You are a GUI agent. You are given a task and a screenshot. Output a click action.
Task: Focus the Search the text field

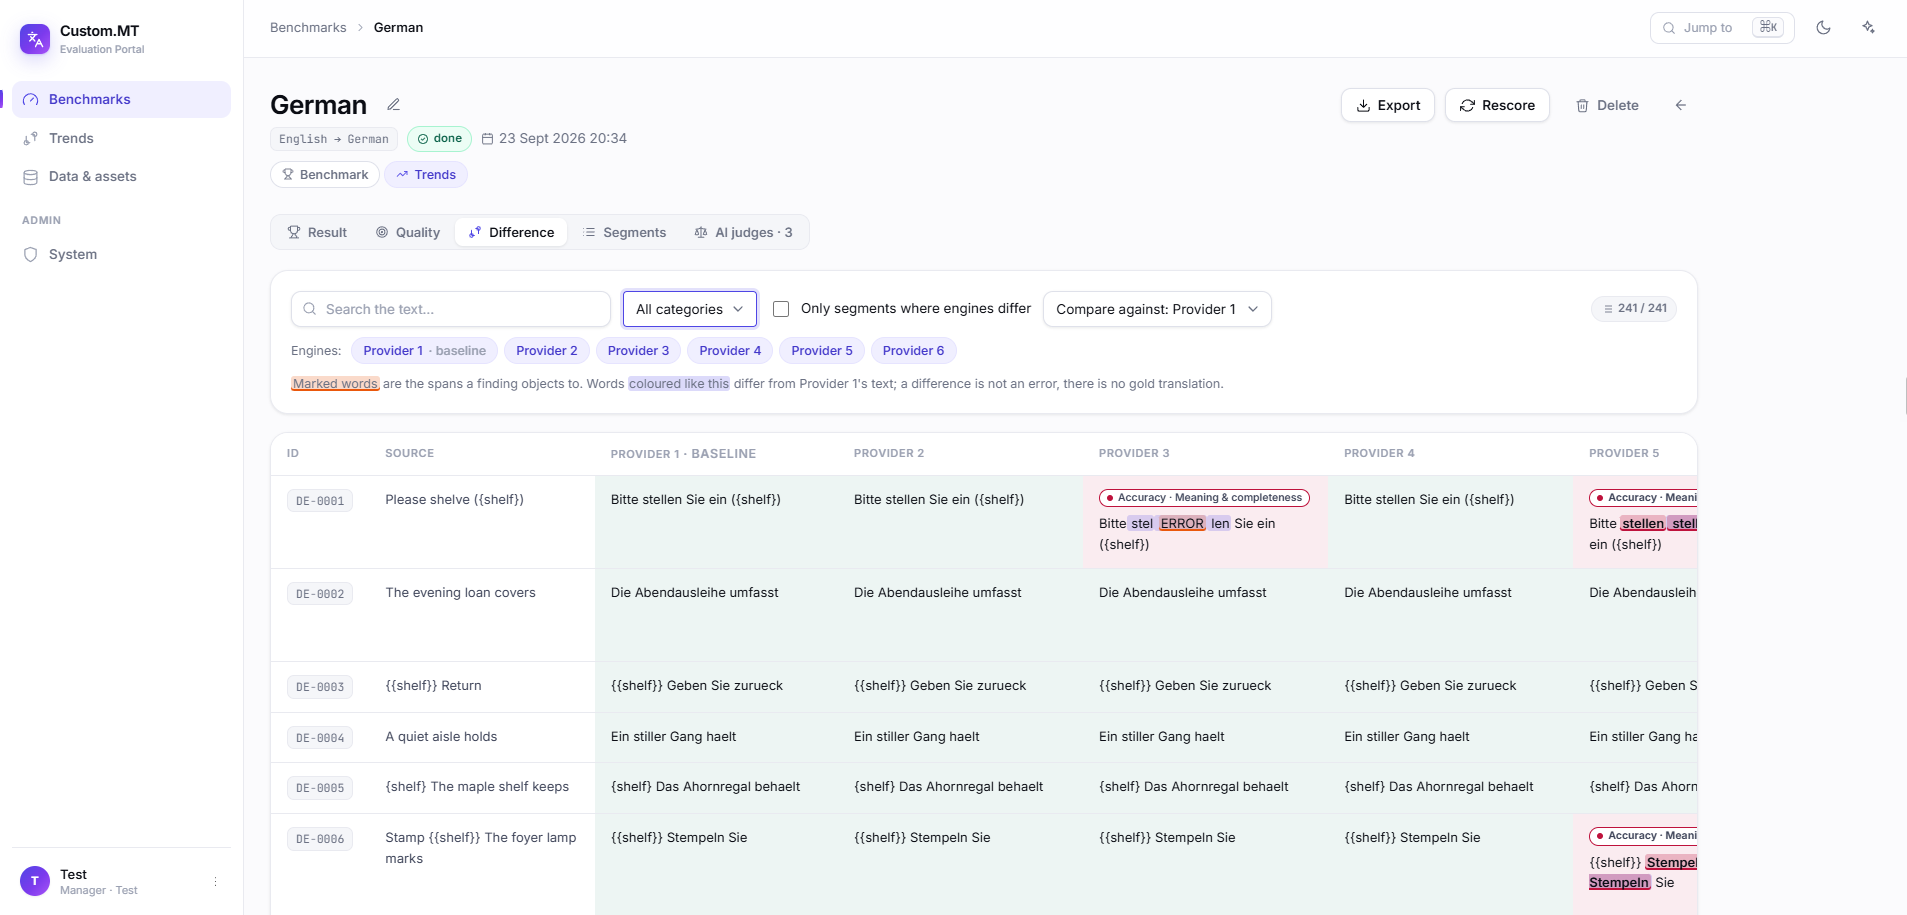point(451,309)
